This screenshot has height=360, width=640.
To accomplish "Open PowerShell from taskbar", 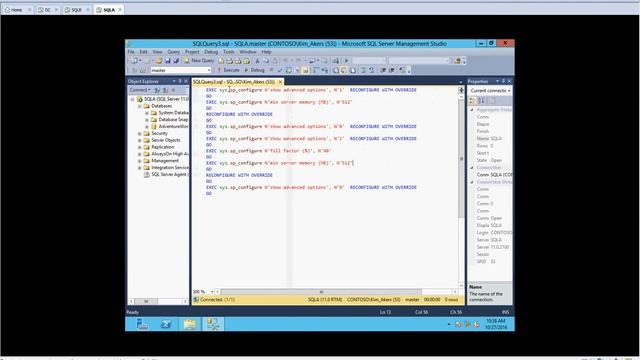I will 166,324.
